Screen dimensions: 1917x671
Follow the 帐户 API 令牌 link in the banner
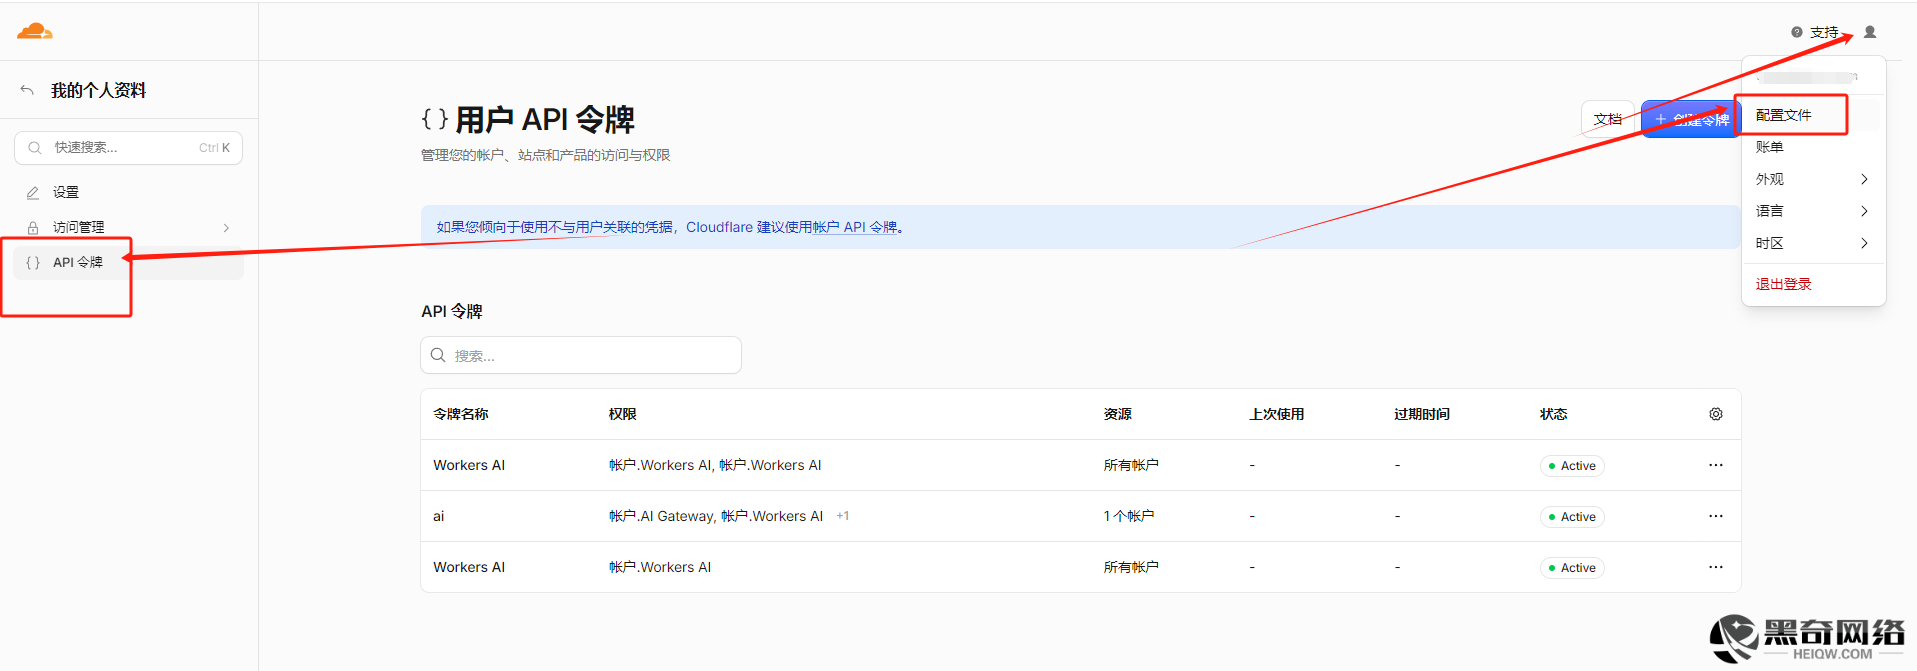point(855,227)
